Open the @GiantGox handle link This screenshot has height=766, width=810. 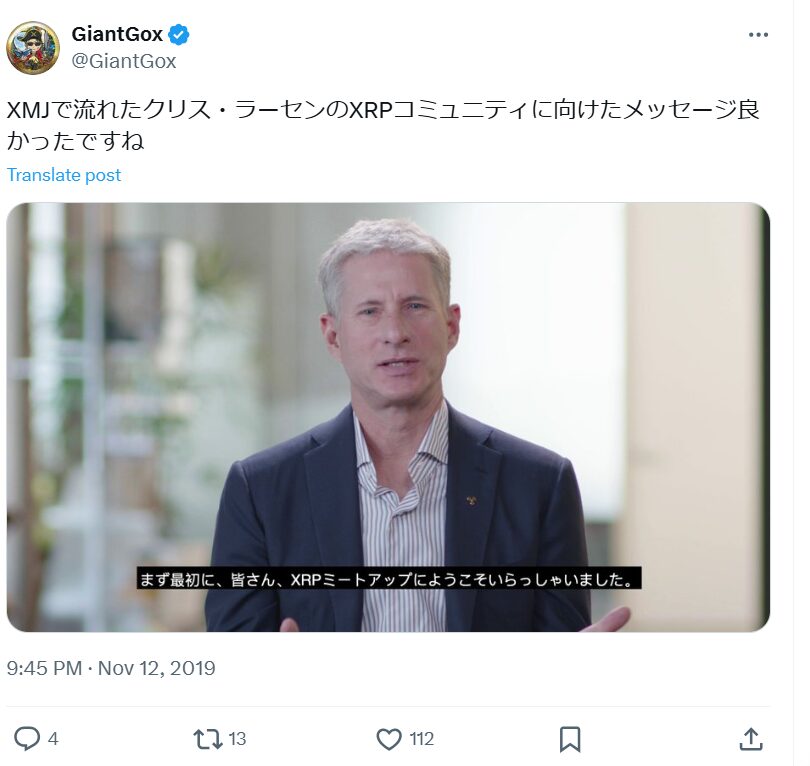[x=124, y=61]
